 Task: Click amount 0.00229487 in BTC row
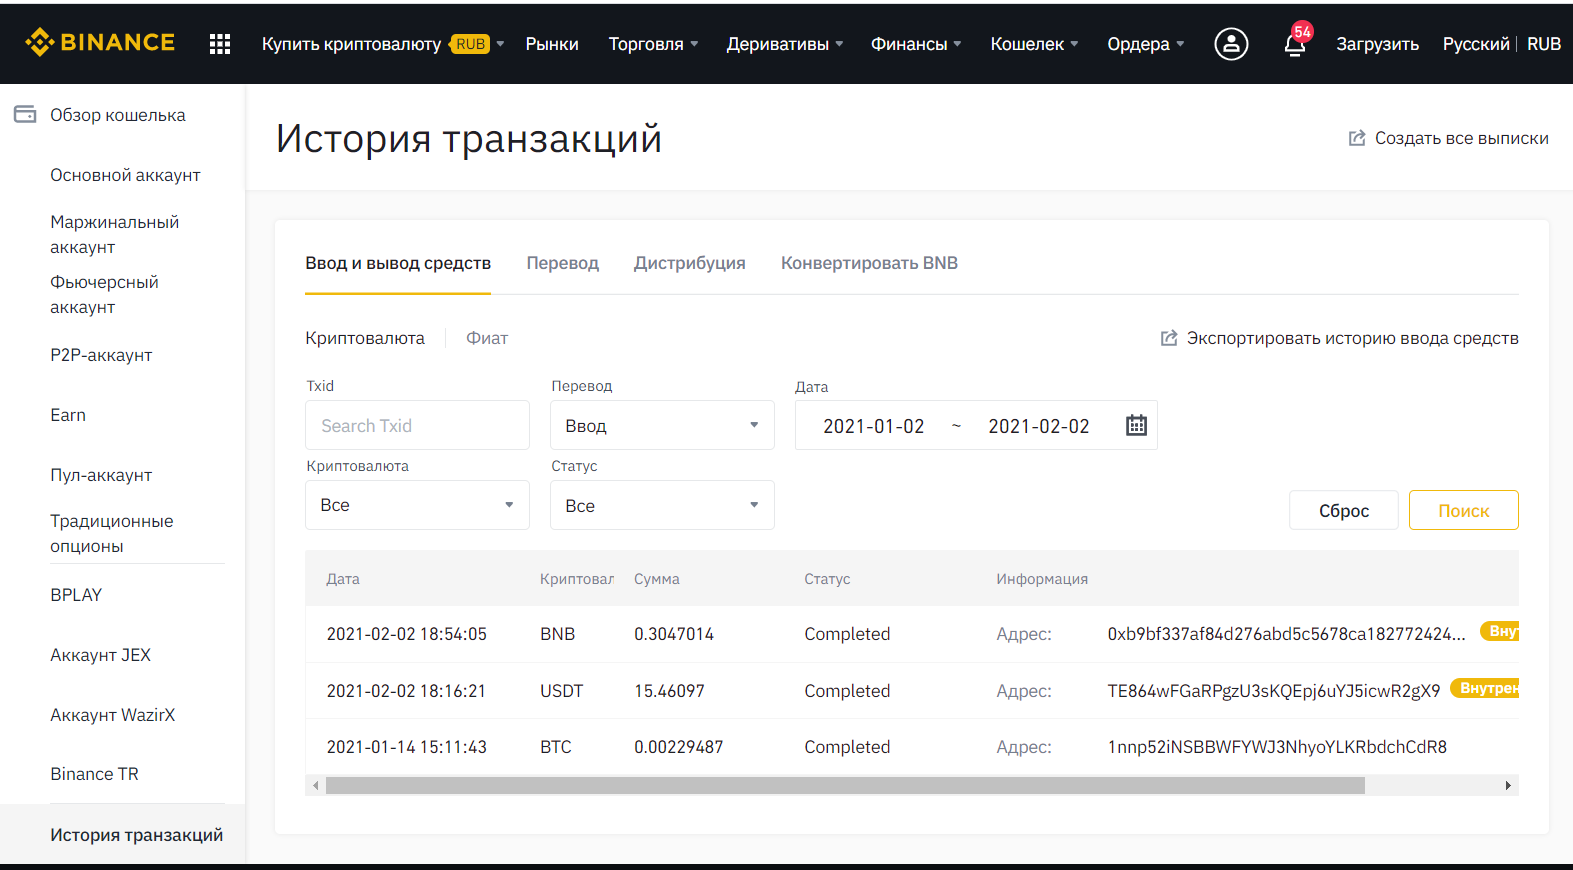pyautogui.click(x=678, y=747)
